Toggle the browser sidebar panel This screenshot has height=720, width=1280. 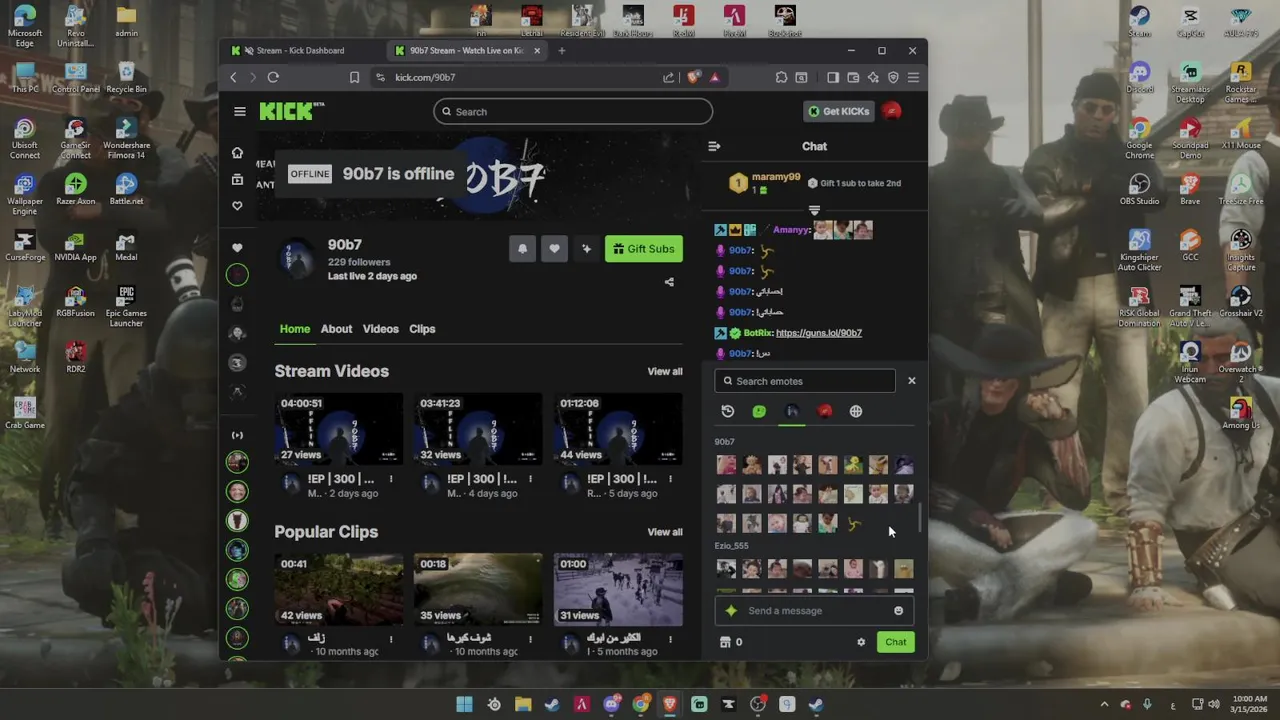point(833,77)
